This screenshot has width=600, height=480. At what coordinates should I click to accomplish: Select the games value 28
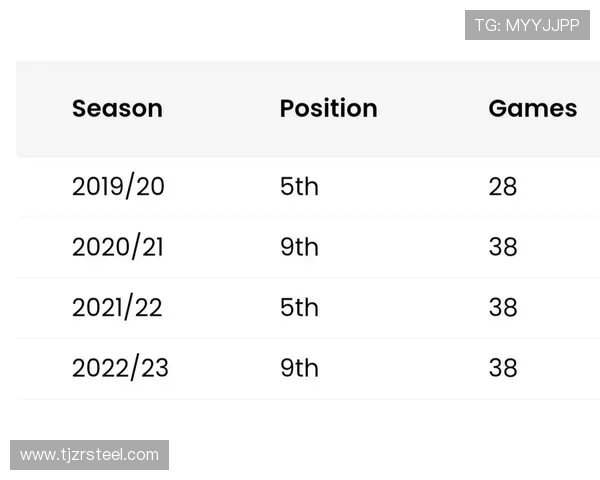coord(503,186)
